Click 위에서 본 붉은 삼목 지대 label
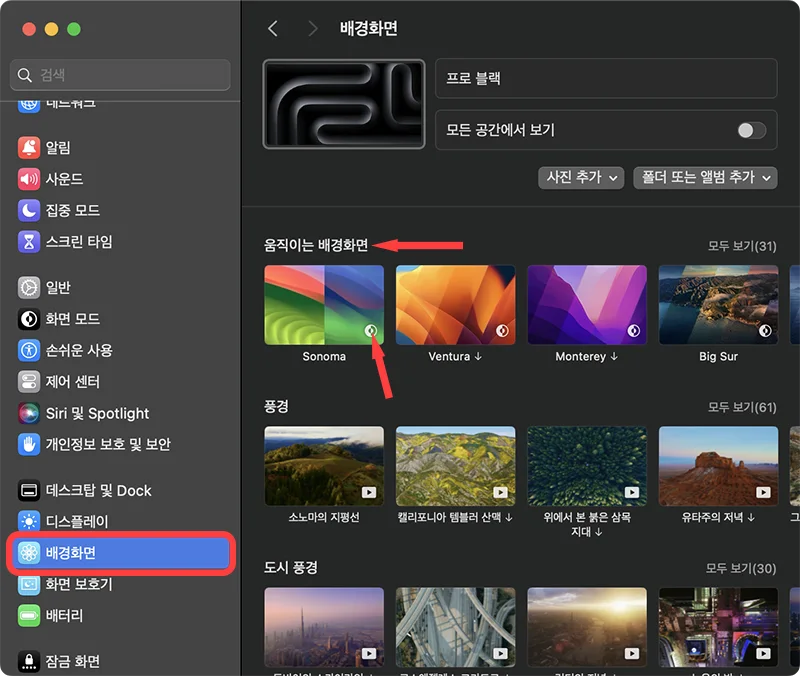 tap(587, 524)
